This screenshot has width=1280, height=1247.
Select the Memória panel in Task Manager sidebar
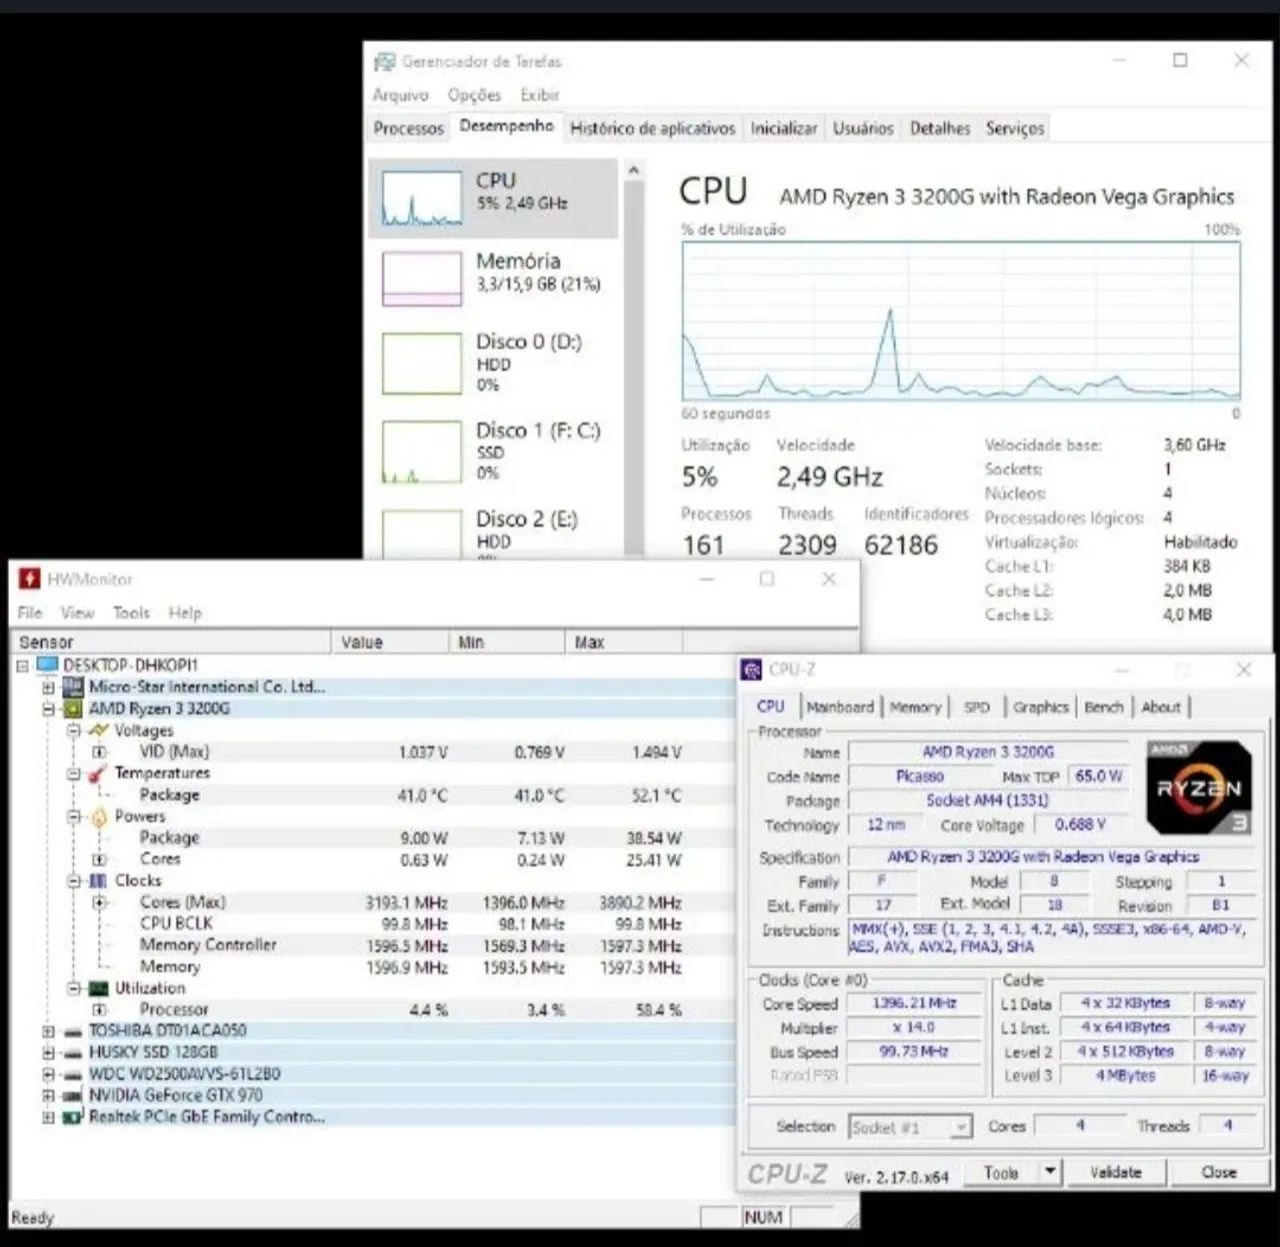[493, 278]
